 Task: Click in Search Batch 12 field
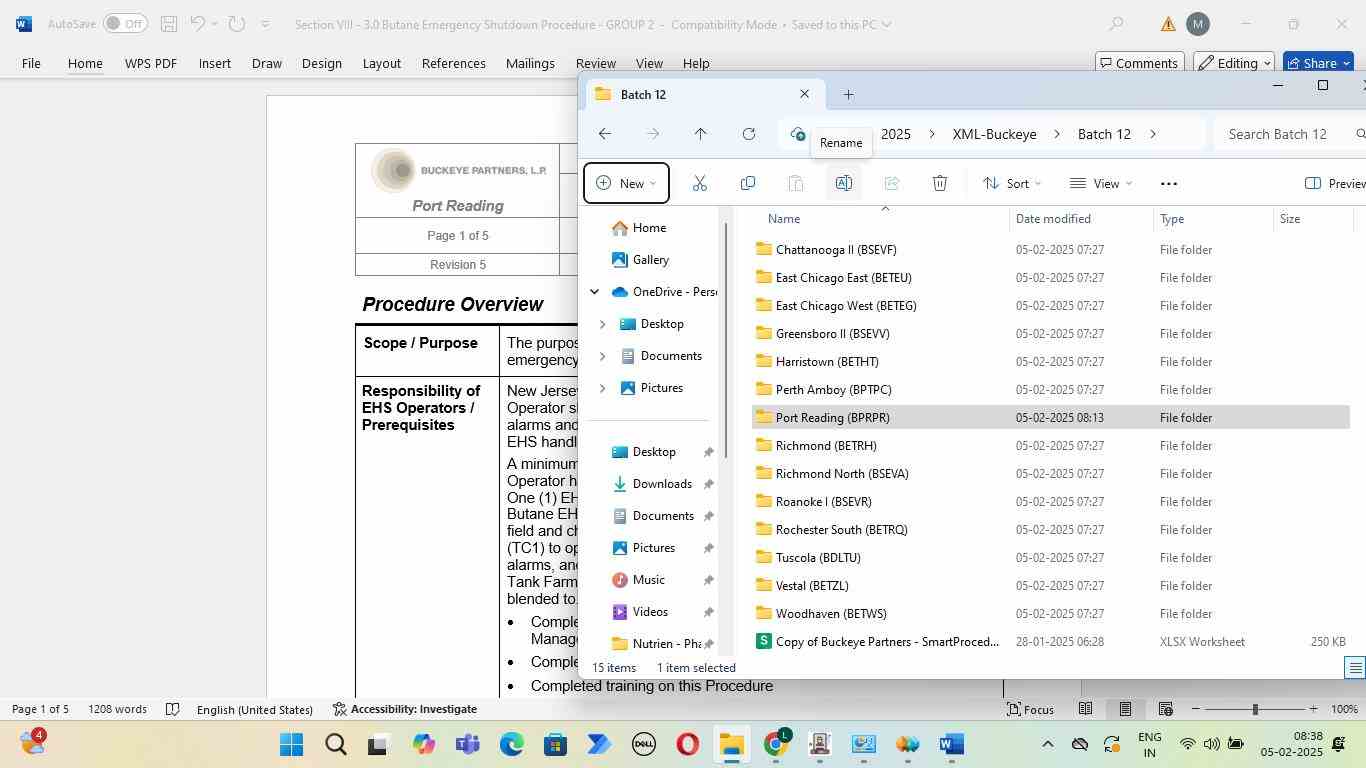1288,134
